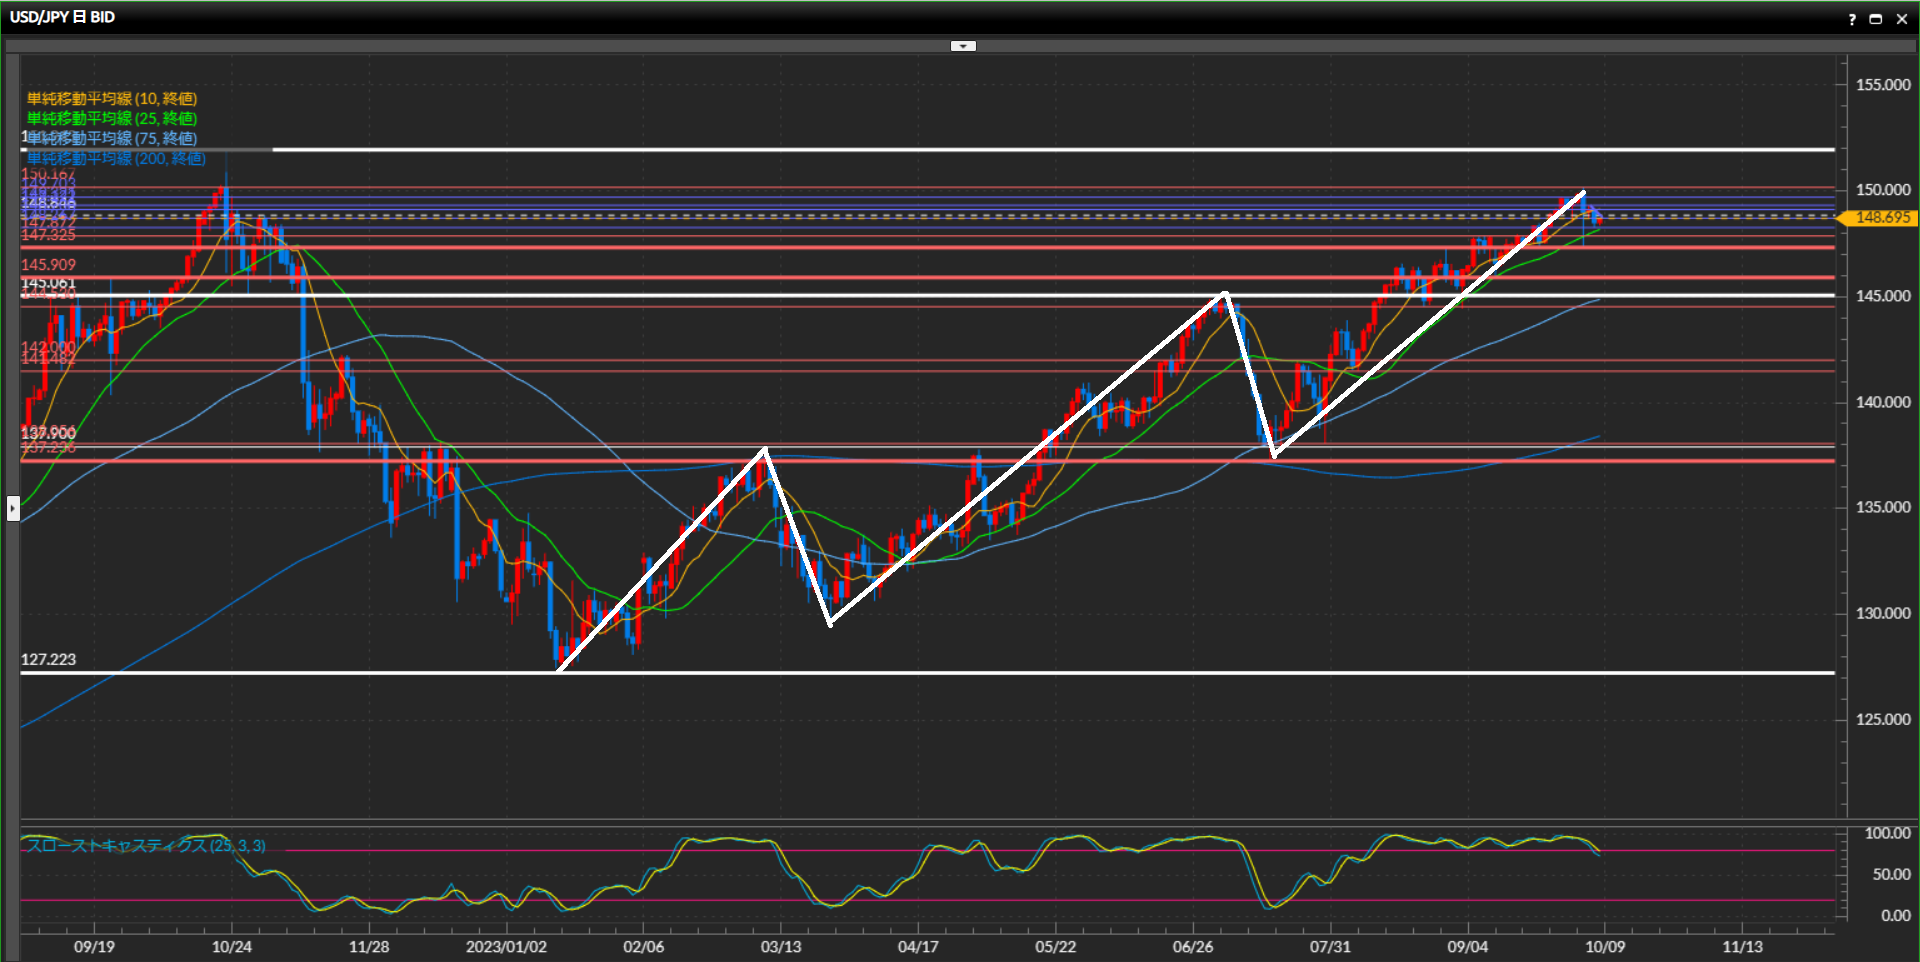Select the 単純移動平均線 (25, 終値) indicator label

[111, 118]
